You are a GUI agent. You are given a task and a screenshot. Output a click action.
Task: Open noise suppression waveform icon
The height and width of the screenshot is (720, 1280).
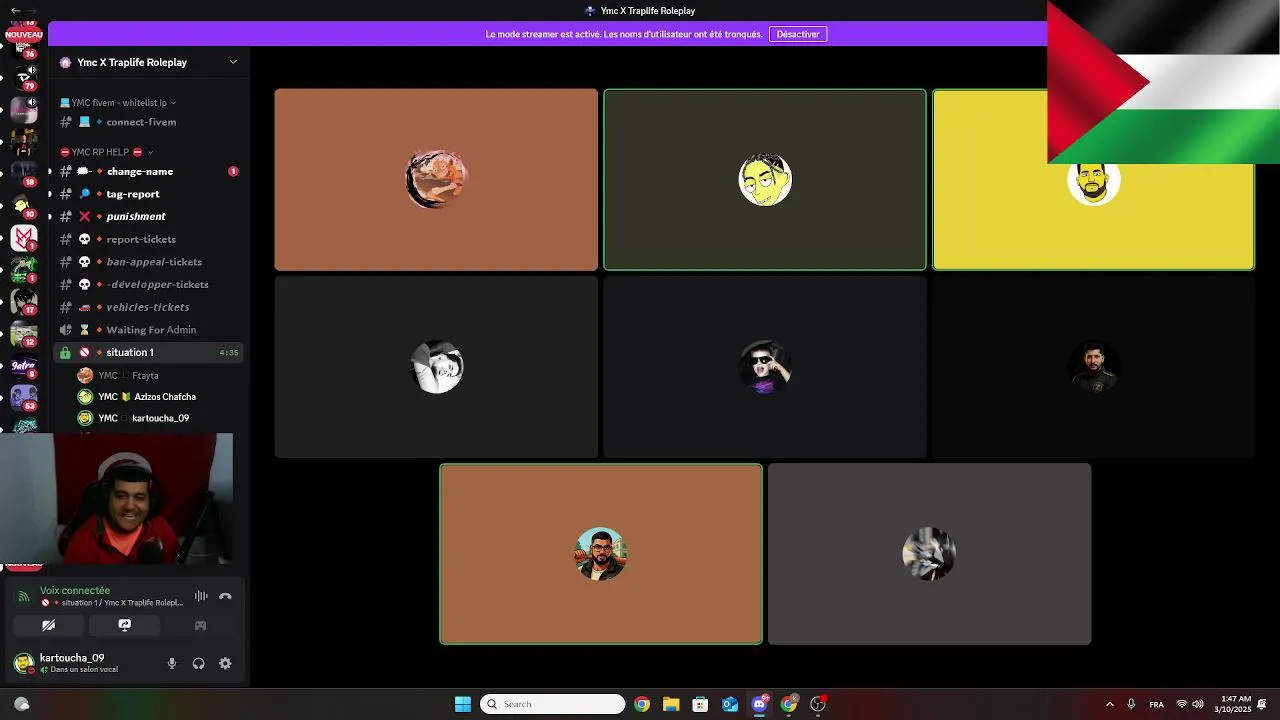coord(201,596)
